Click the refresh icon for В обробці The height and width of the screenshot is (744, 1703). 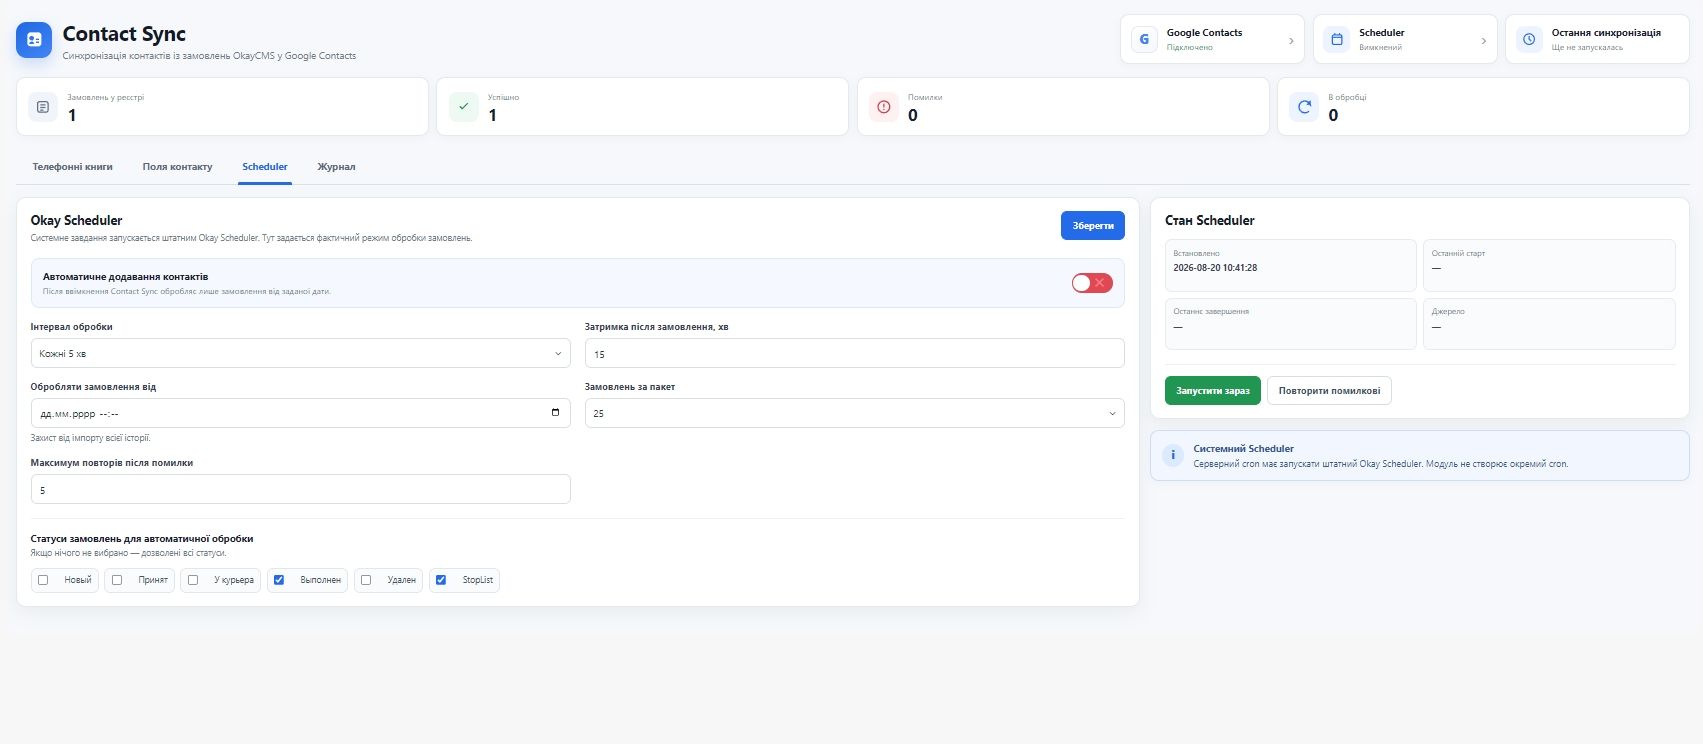coord(1304,106)
